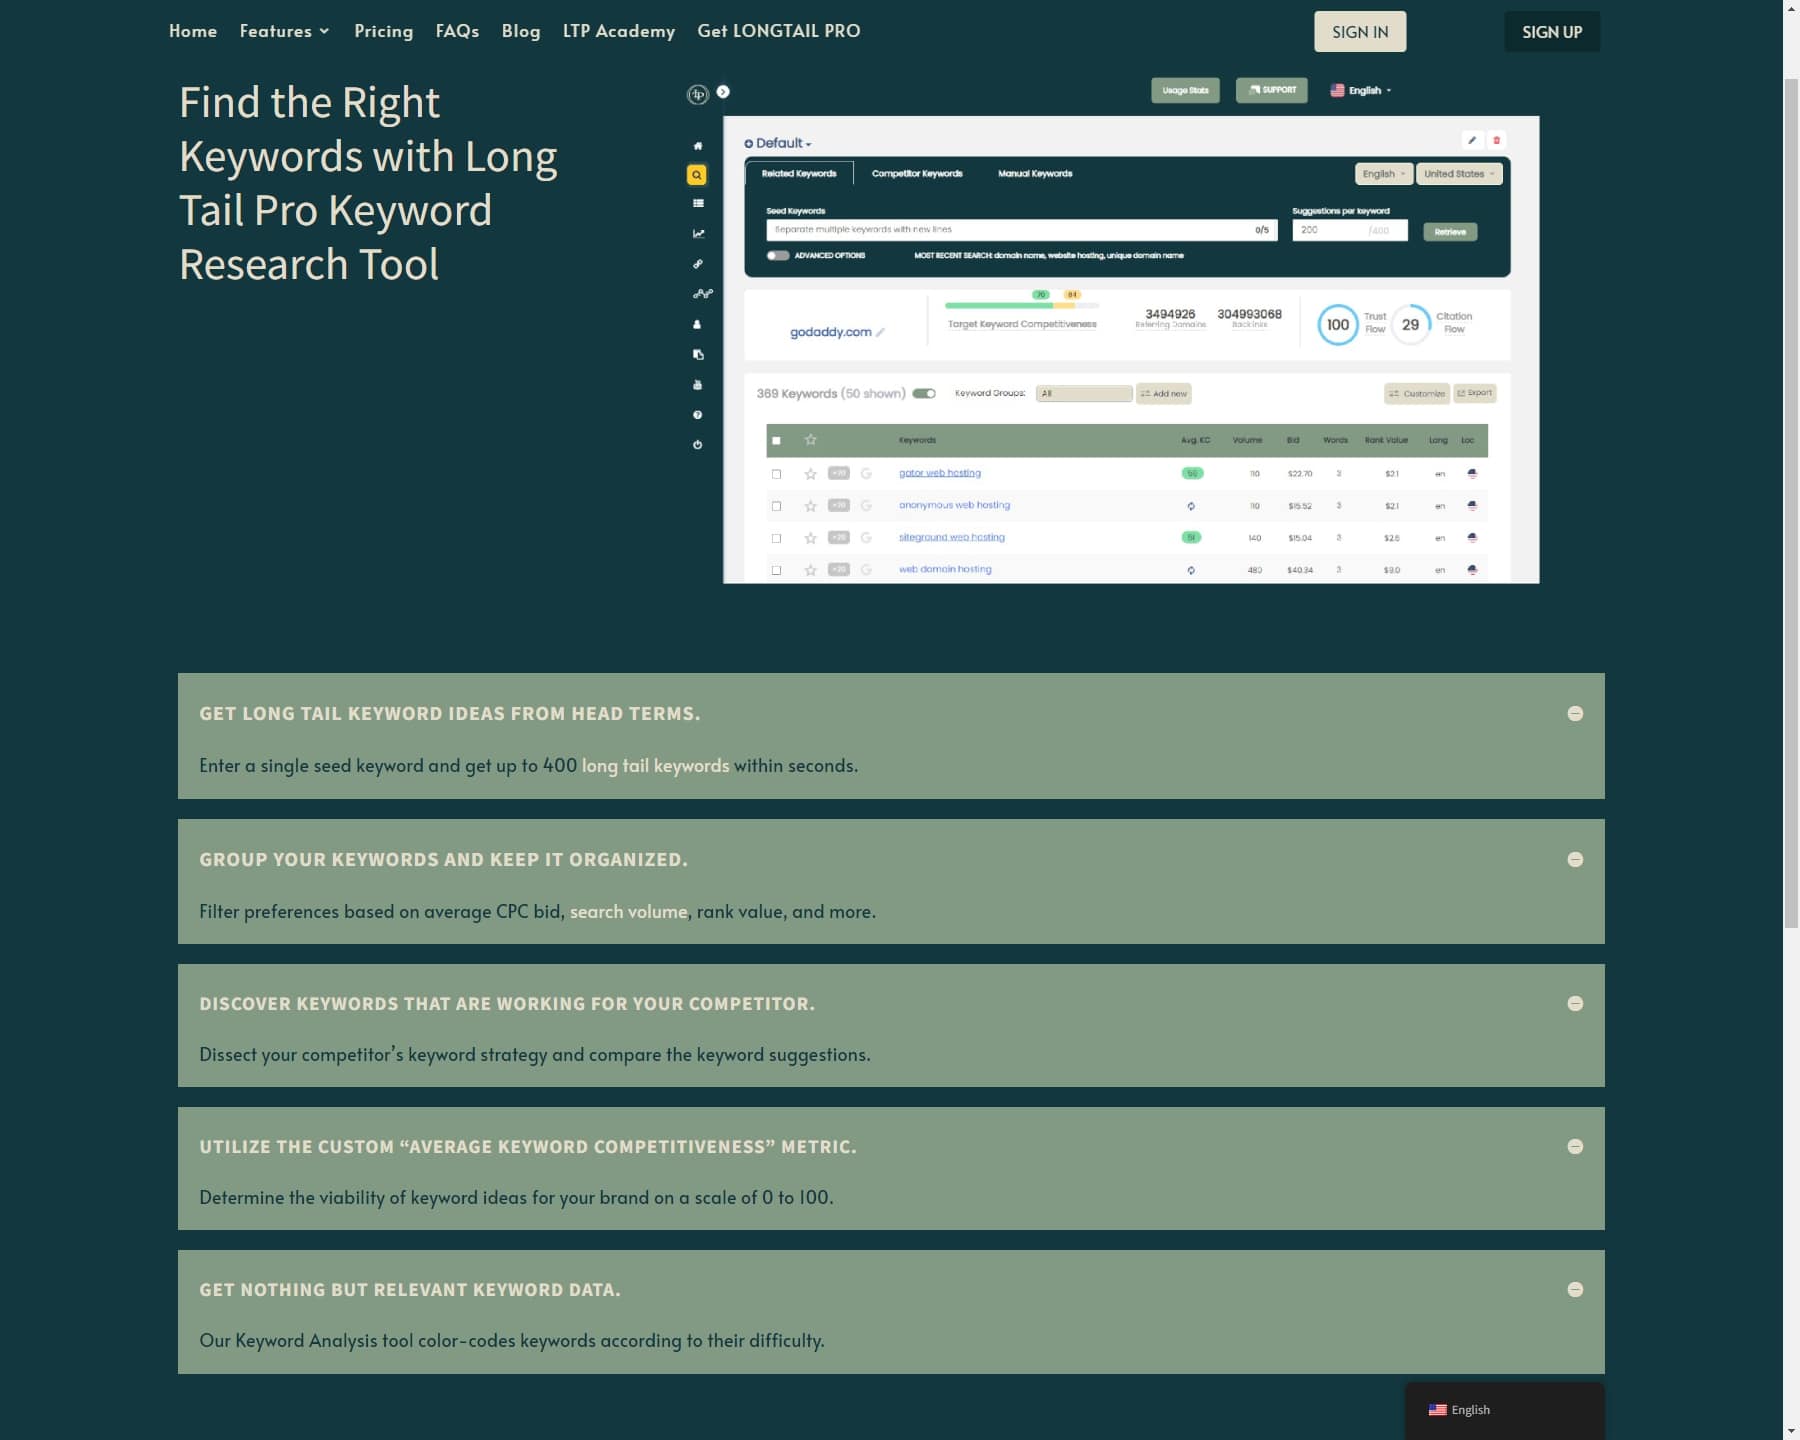Check the select-all checkbox in the keywords table
1800x1440 pixels.
(x=777, y=439)
